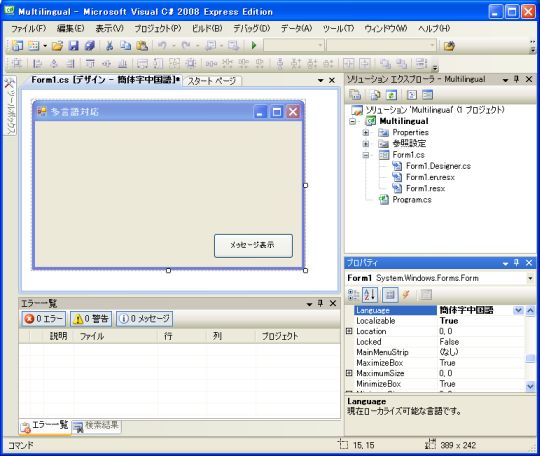Expand the 参照設定 references node
540x456 pixels.
pos(366,144)
